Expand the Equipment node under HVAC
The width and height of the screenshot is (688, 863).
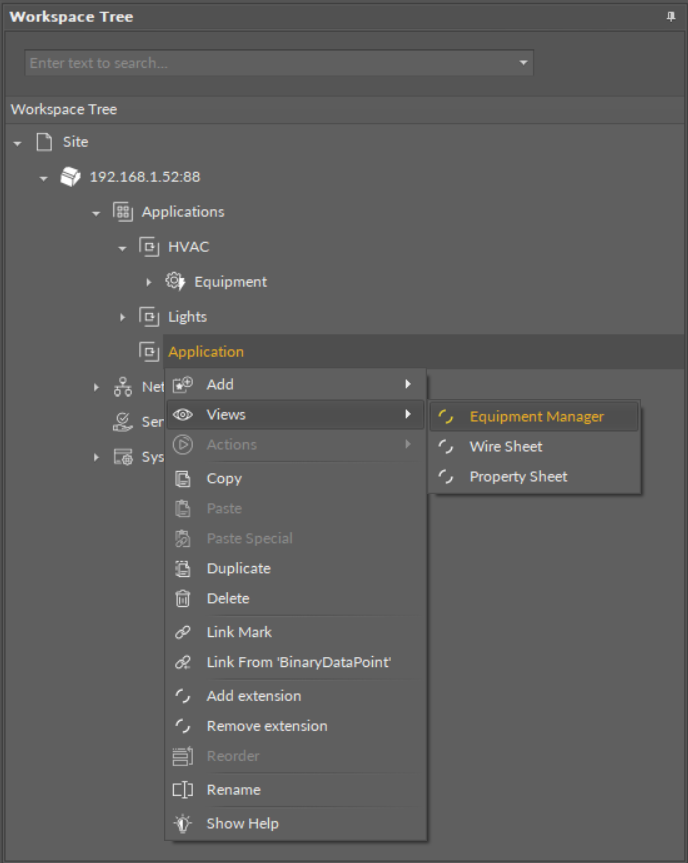point(149,282)
